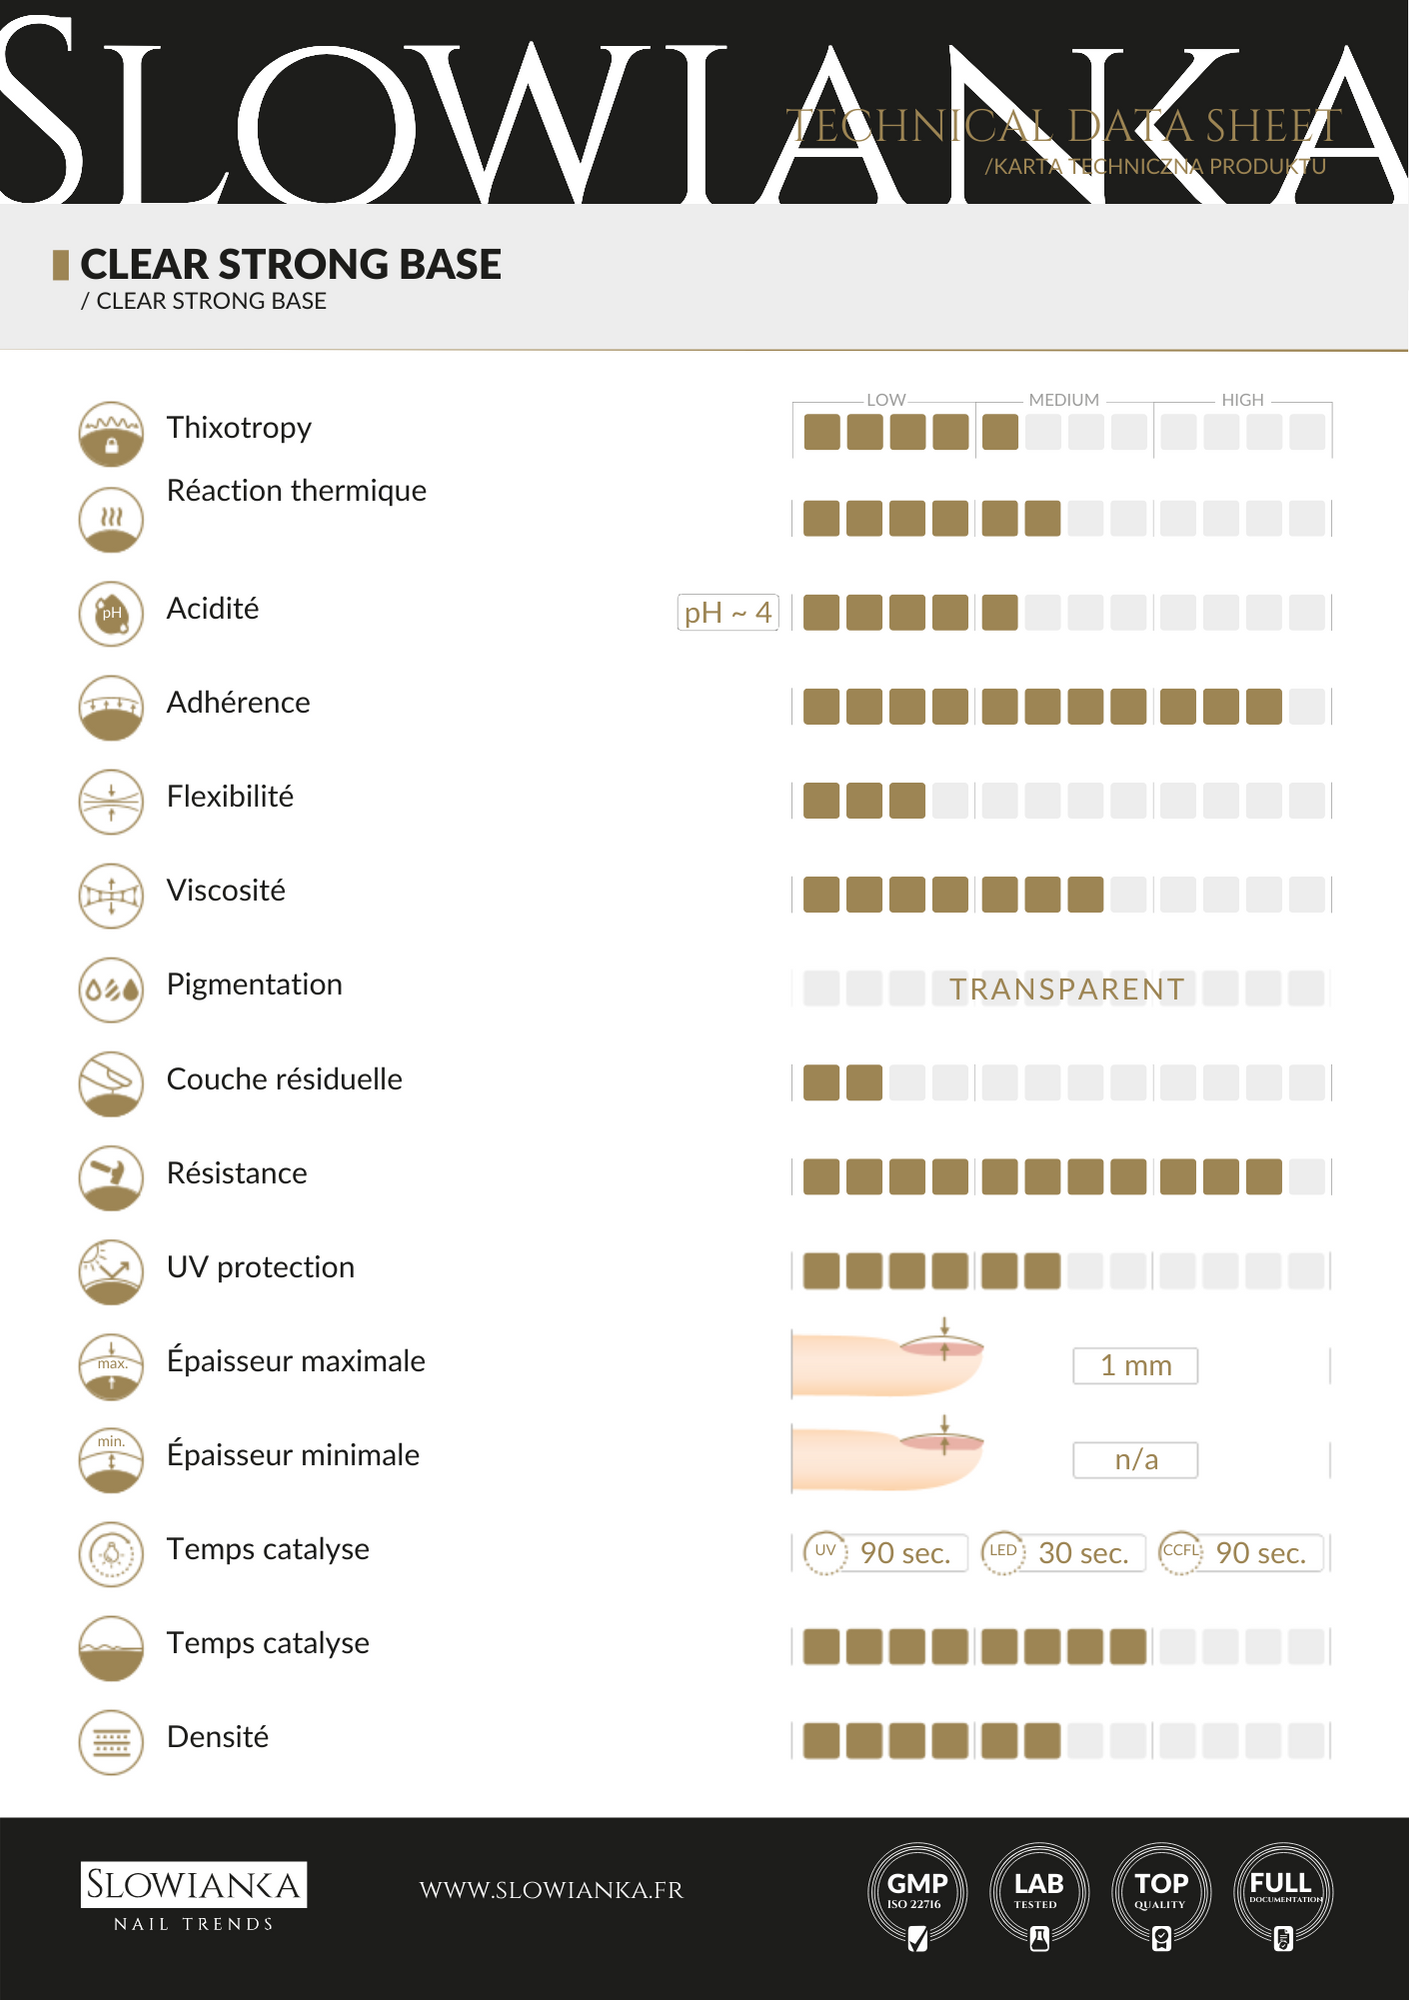The height and width of the screenshot is (2000, 1409).
Task: Click the TRANSPARENT pigmentation label
Action: tap(1066, 989)
